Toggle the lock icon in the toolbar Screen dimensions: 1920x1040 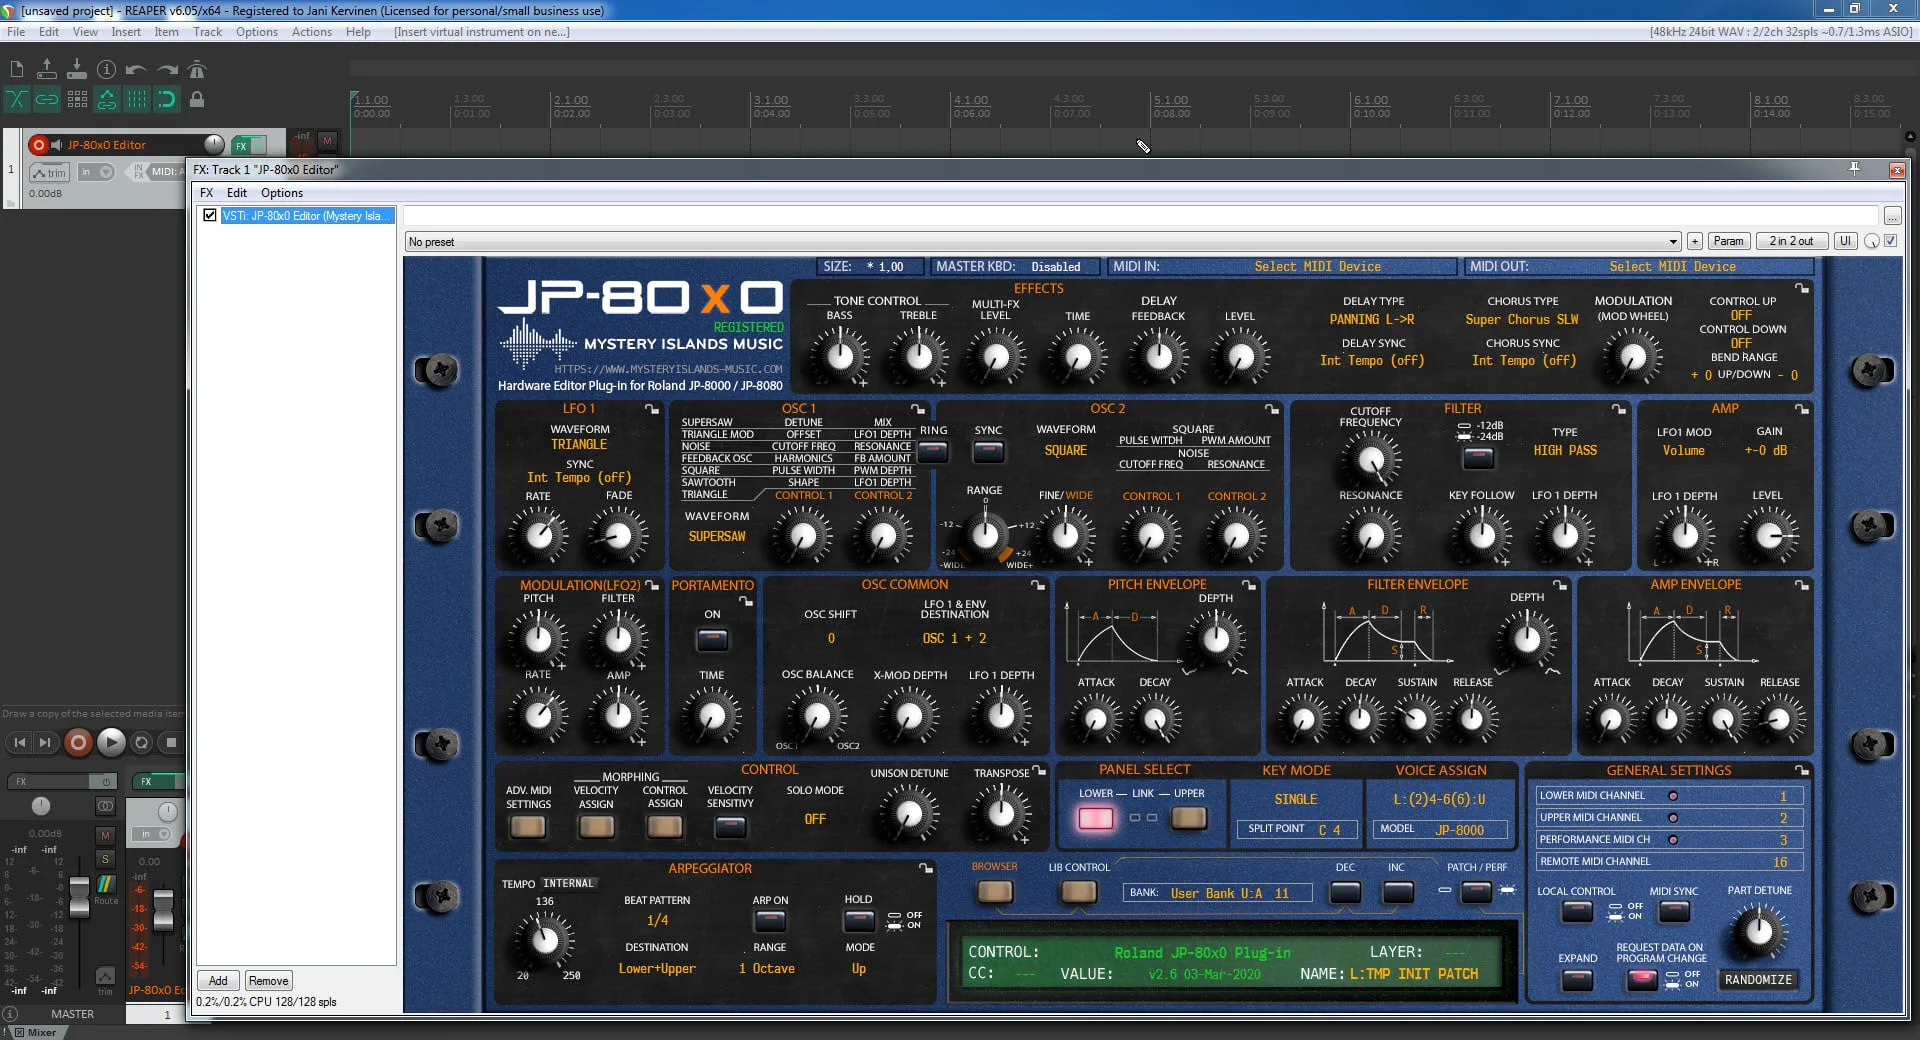[197, 99]
